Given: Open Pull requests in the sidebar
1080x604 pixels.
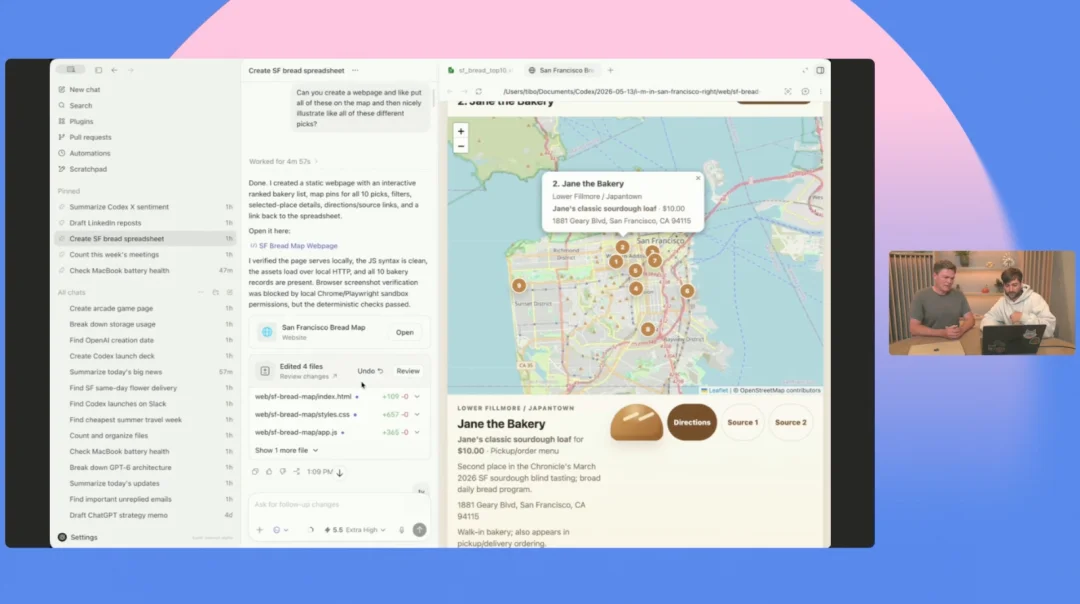Looking at the screenshot, I should (84, 137).
